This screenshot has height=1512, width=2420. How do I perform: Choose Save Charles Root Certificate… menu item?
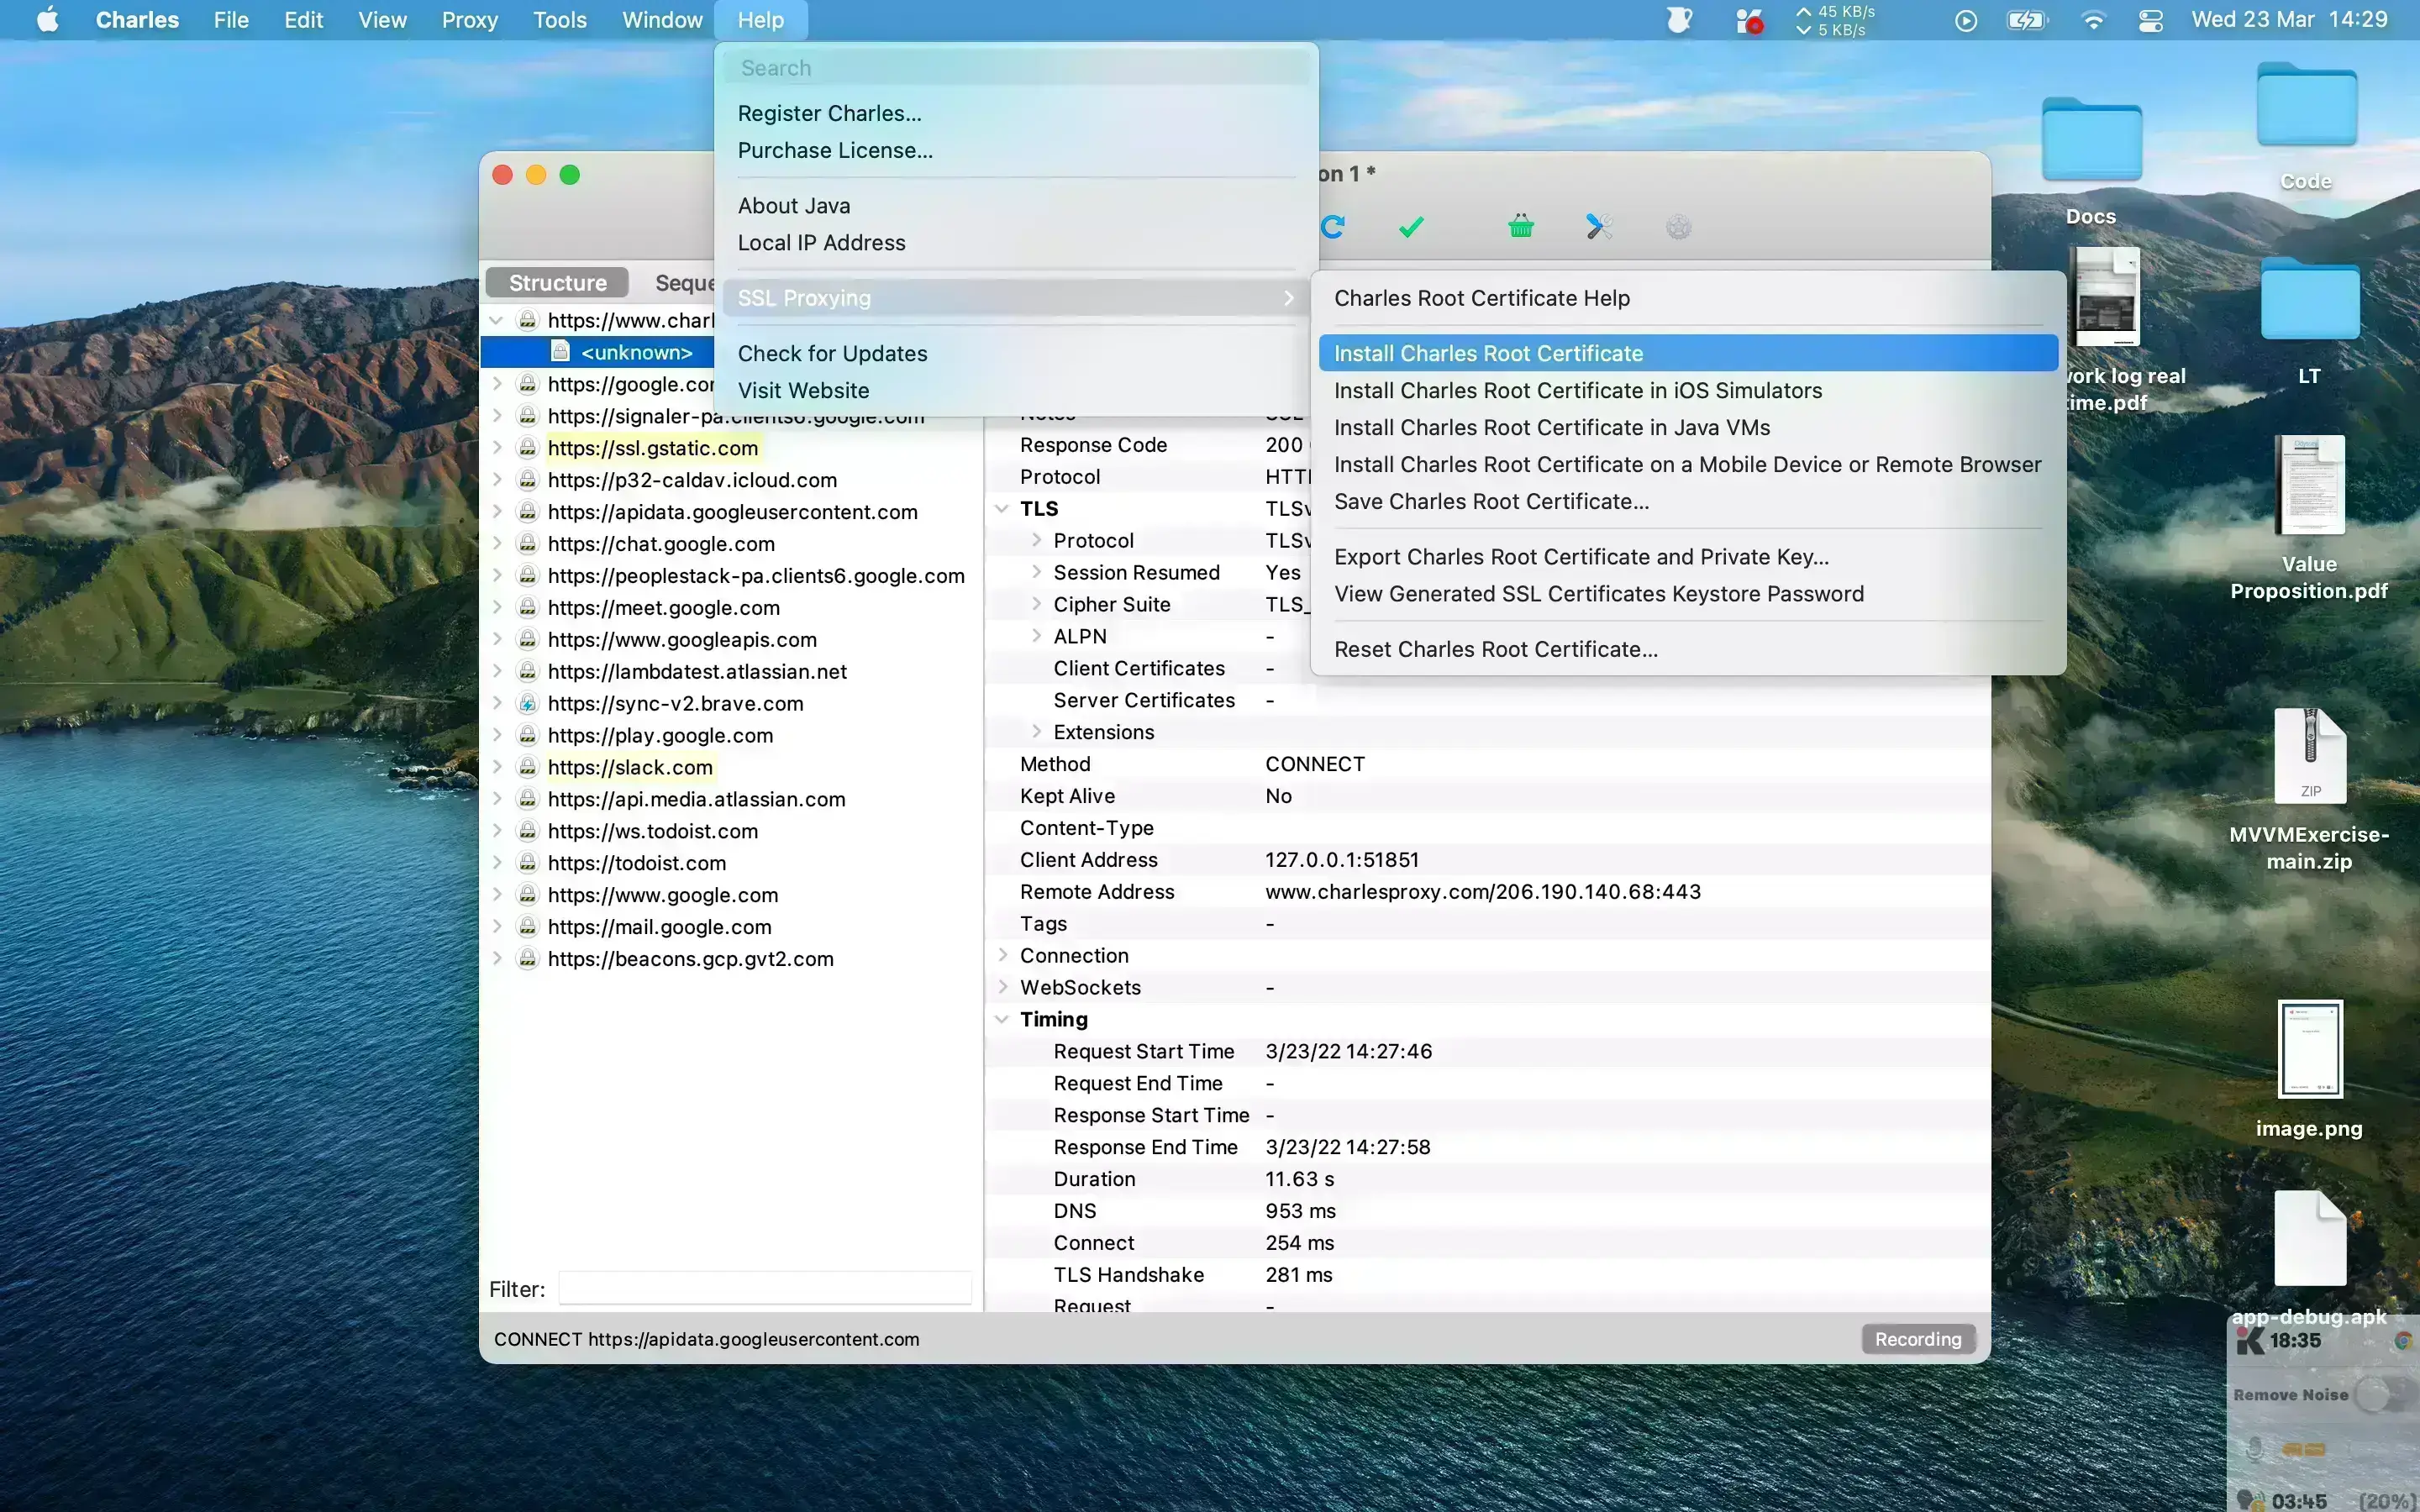pos(1491,502)
